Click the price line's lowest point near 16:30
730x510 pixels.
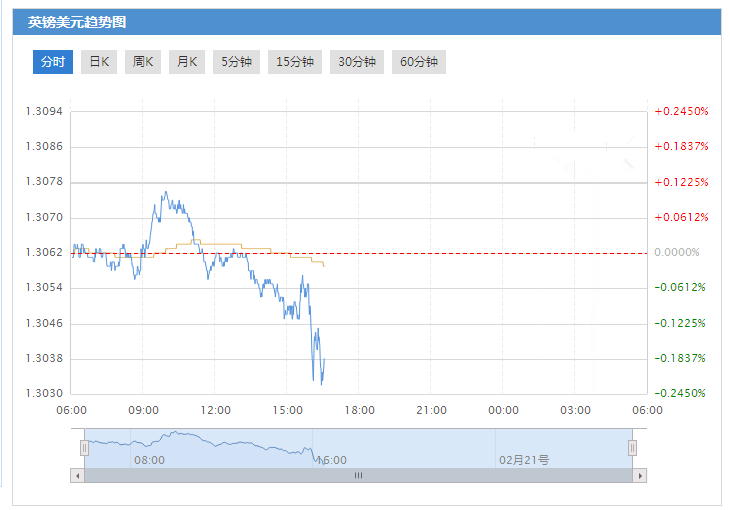pos(321,383)
